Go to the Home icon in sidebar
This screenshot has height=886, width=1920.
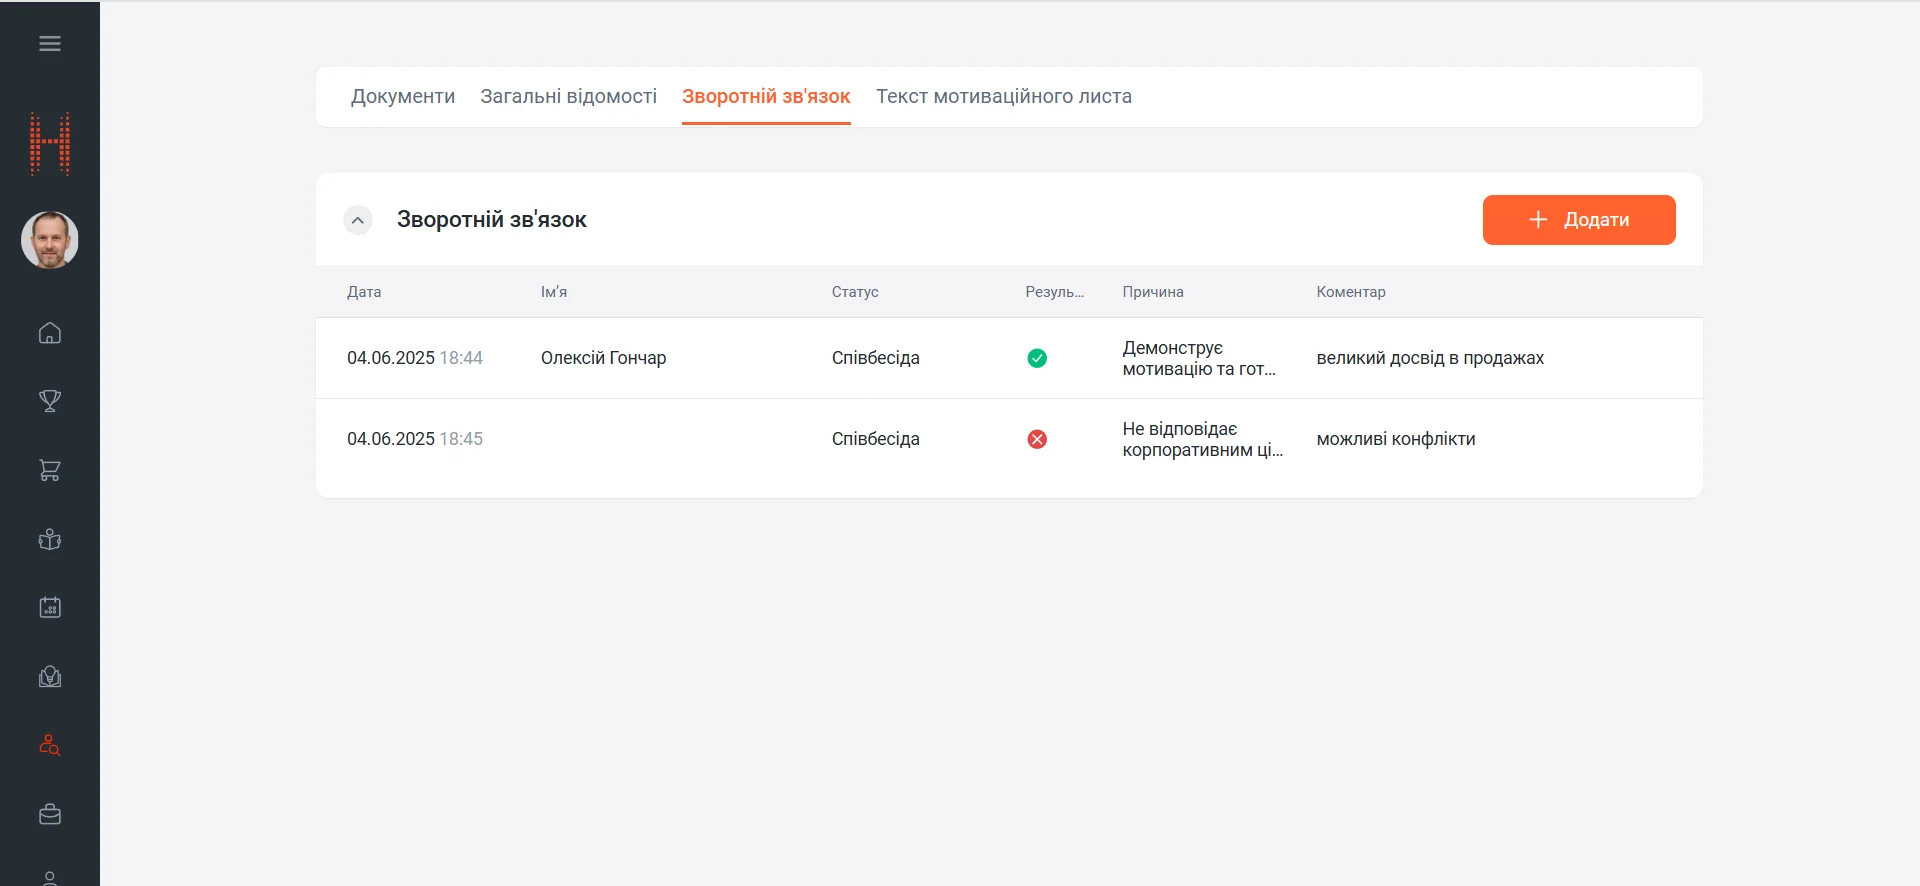tap(50, 333)
